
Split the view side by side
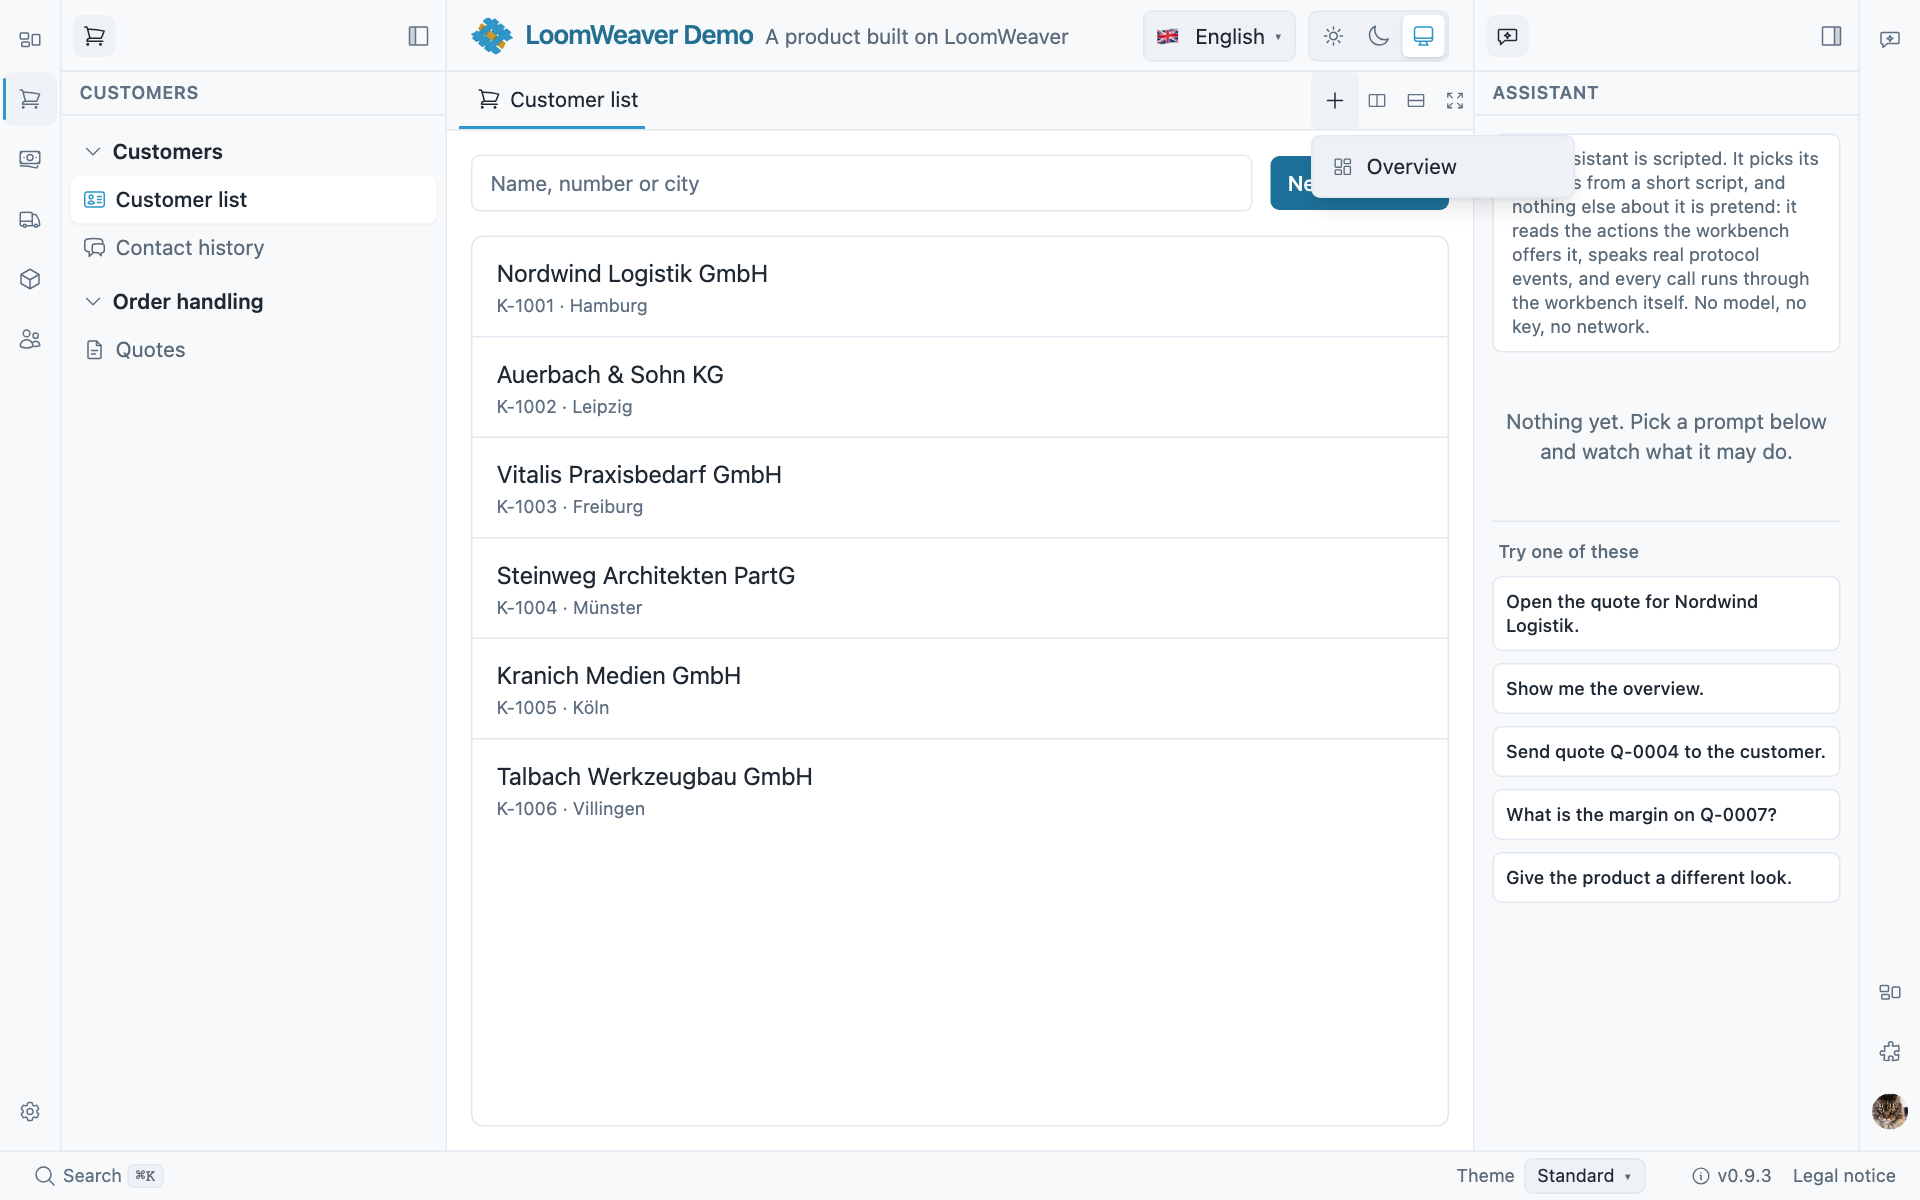(x=1377, y=100)
